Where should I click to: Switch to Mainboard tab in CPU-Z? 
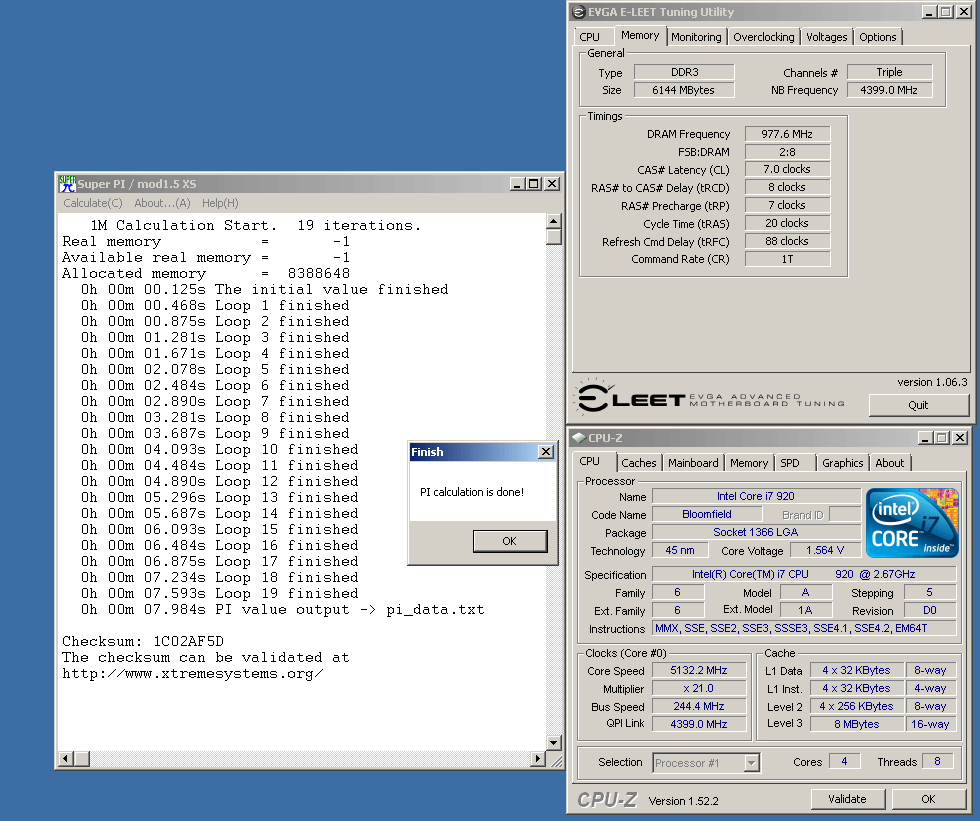[693, 463]
